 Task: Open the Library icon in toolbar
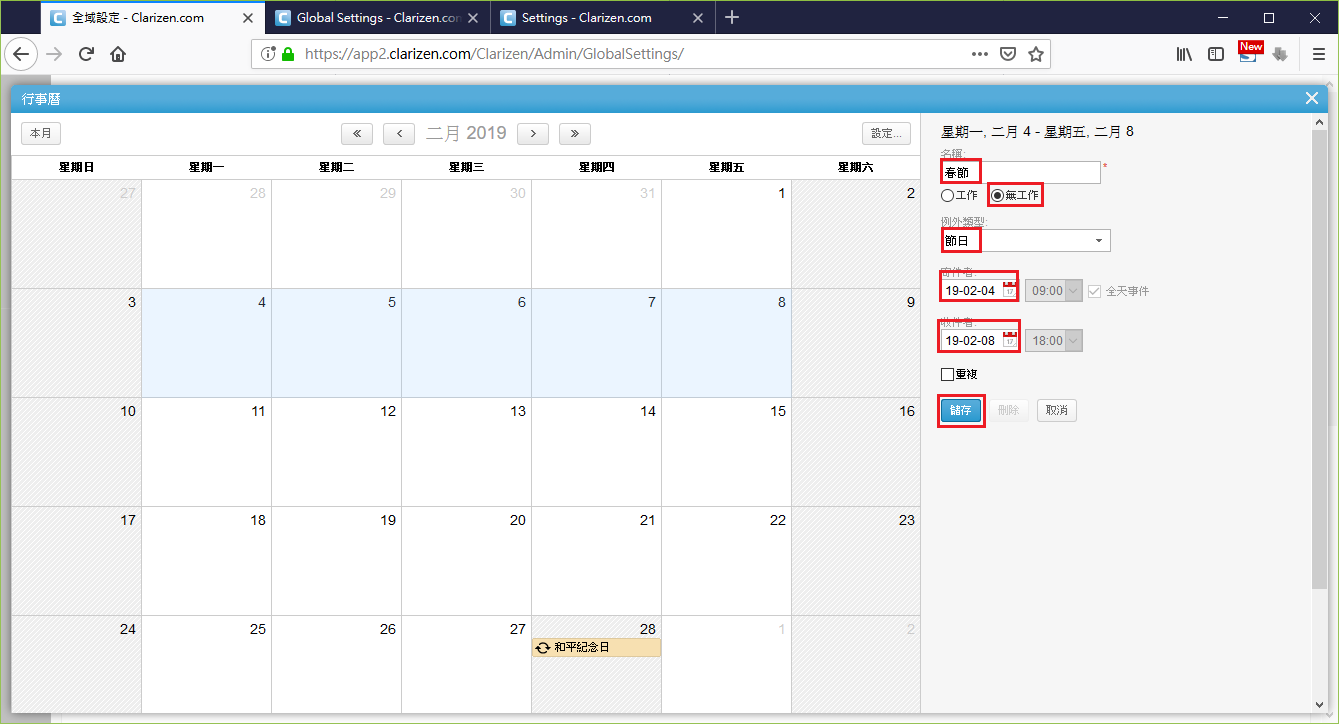[1184, 54]
